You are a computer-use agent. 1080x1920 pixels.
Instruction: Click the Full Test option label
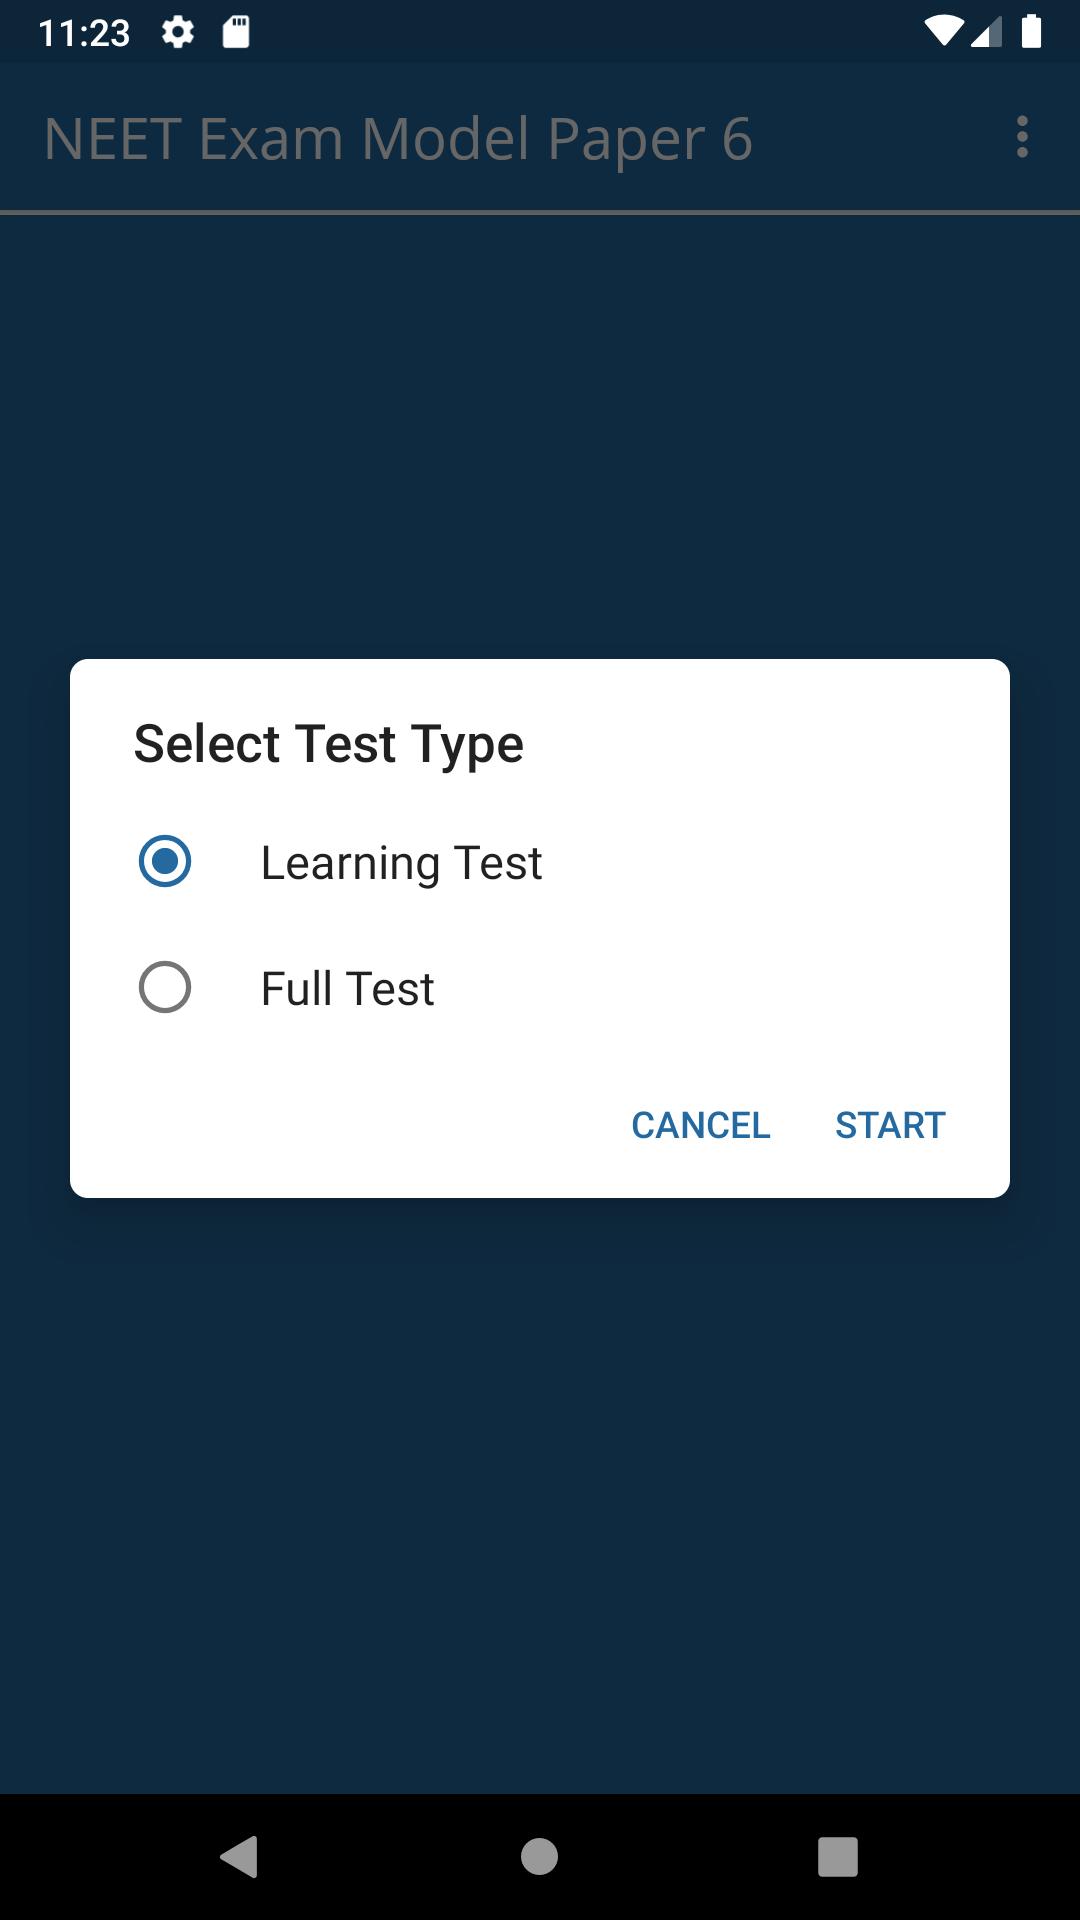pos(347,989)
